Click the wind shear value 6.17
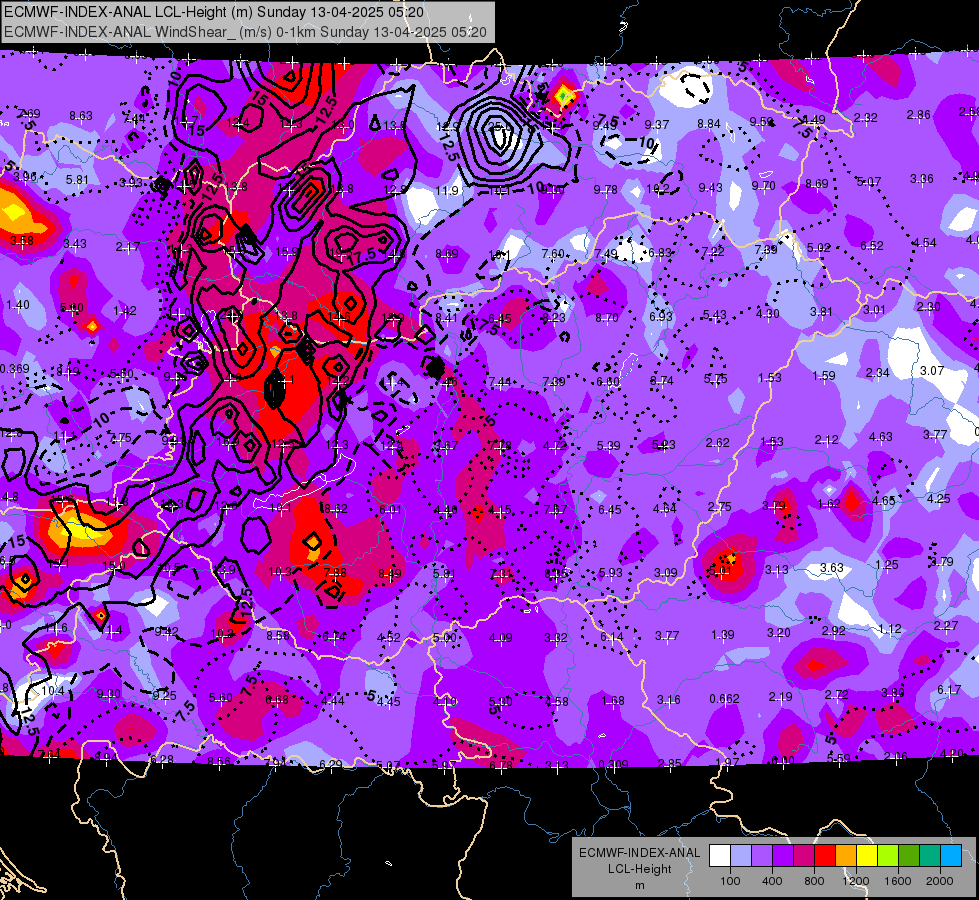Viewport: 979px width, 900px height. point(949,690)
